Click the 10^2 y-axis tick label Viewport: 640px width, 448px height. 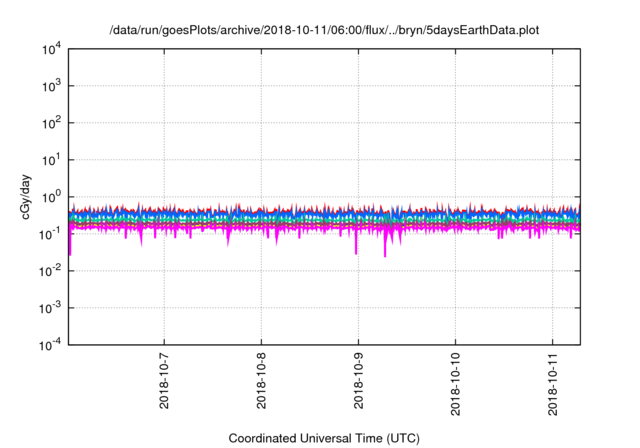point(52,123)
